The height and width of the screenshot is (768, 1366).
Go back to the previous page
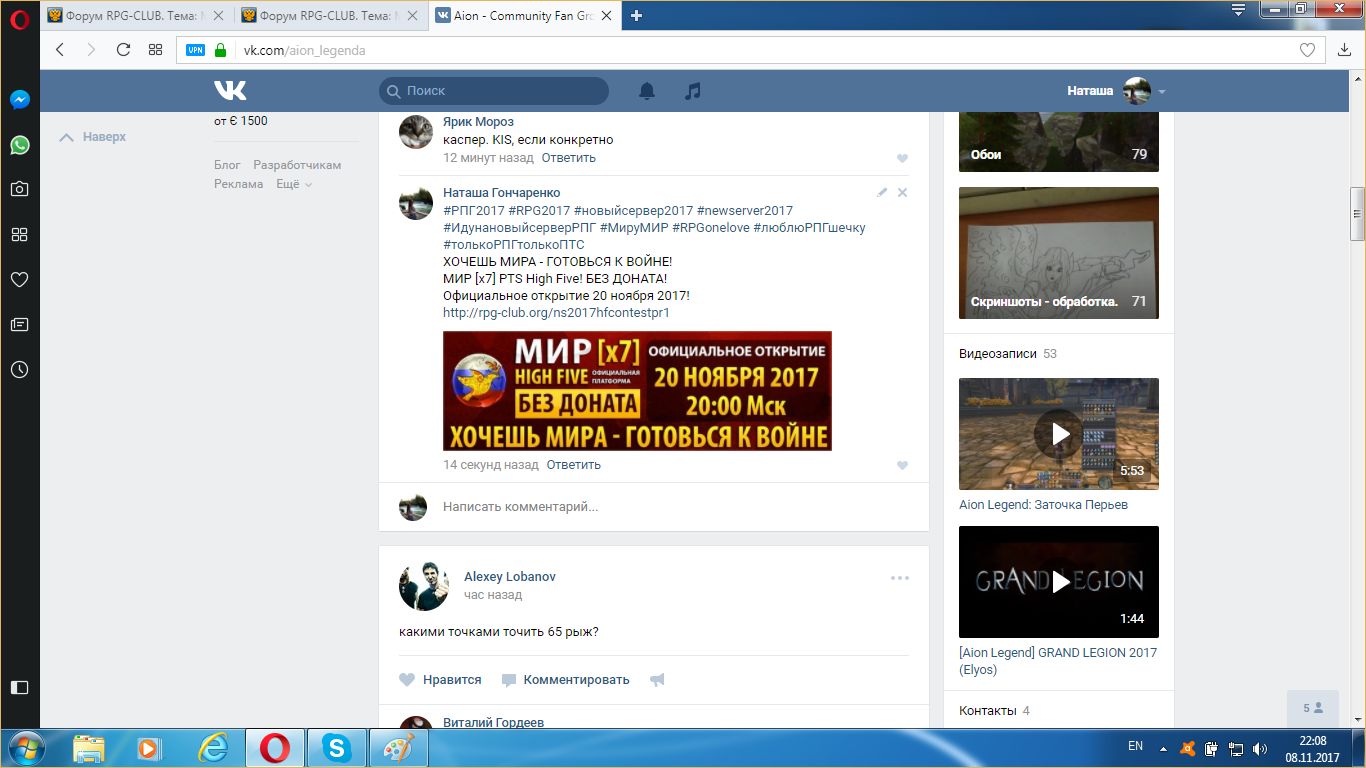click(60, 49)
